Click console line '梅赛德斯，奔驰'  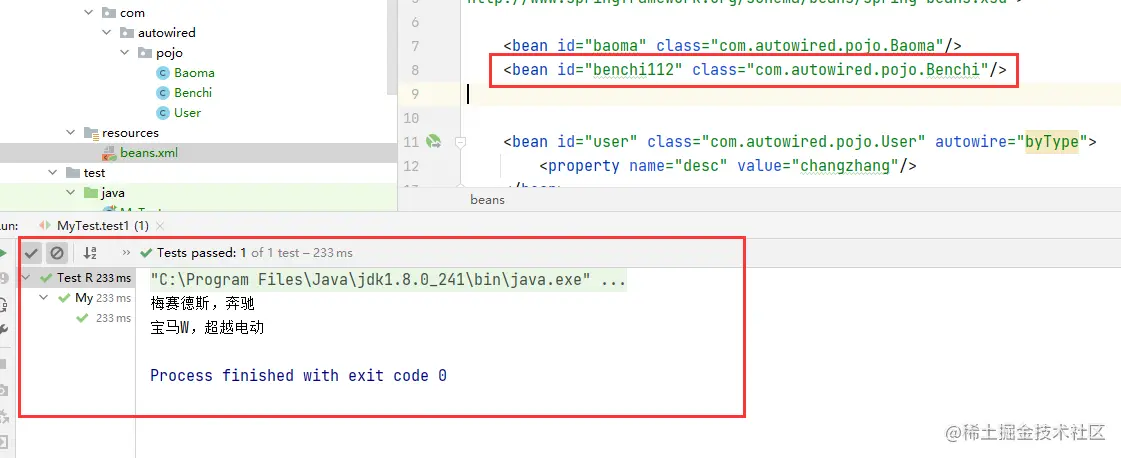[x=202, y=304]
